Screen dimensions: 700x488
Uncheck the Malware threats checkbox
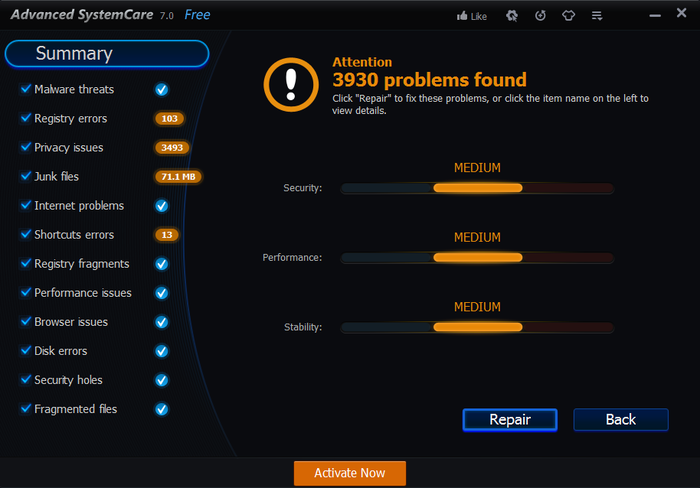(26, 89)
